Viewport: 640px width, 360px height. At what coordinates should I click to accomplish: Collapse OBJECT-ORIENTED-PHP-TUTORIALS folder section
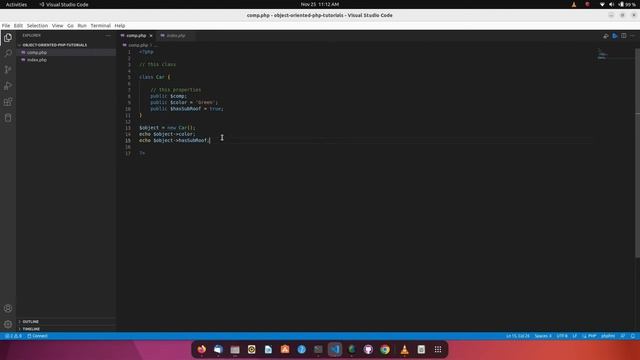click(55, 45)
